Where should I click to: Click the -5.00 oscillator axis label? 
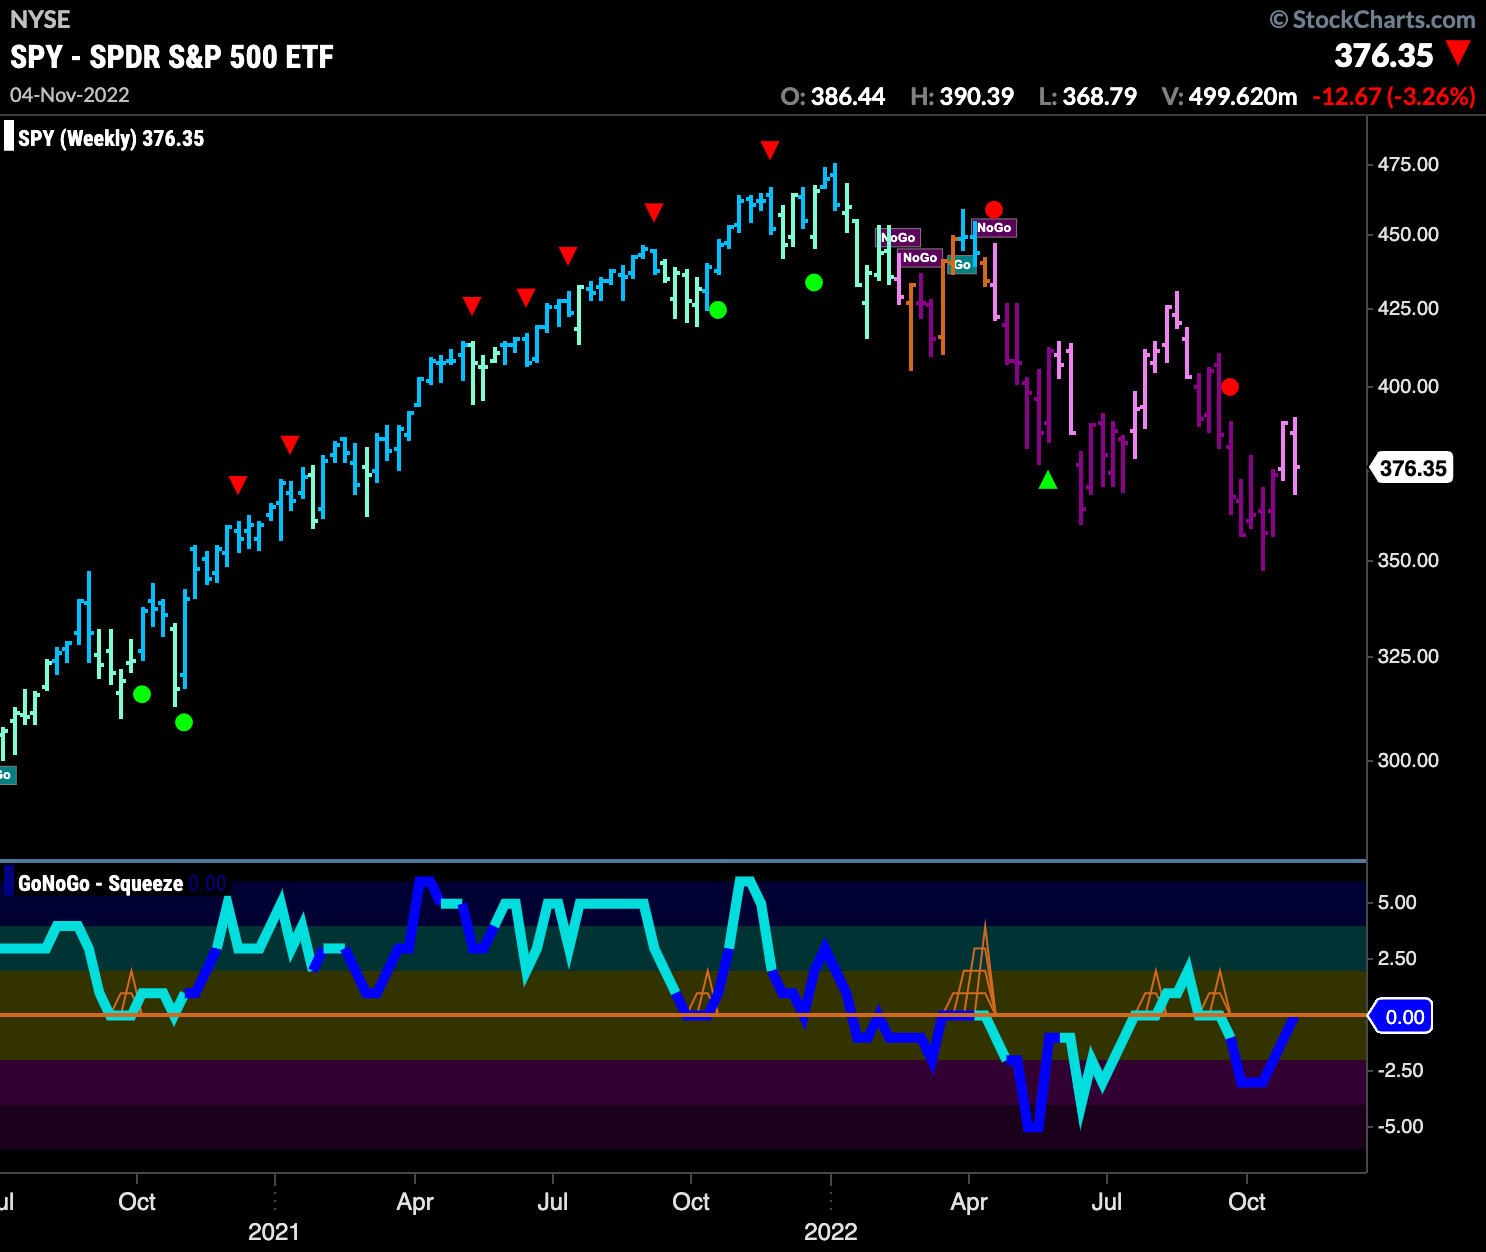click(x=1400, y=1126)
